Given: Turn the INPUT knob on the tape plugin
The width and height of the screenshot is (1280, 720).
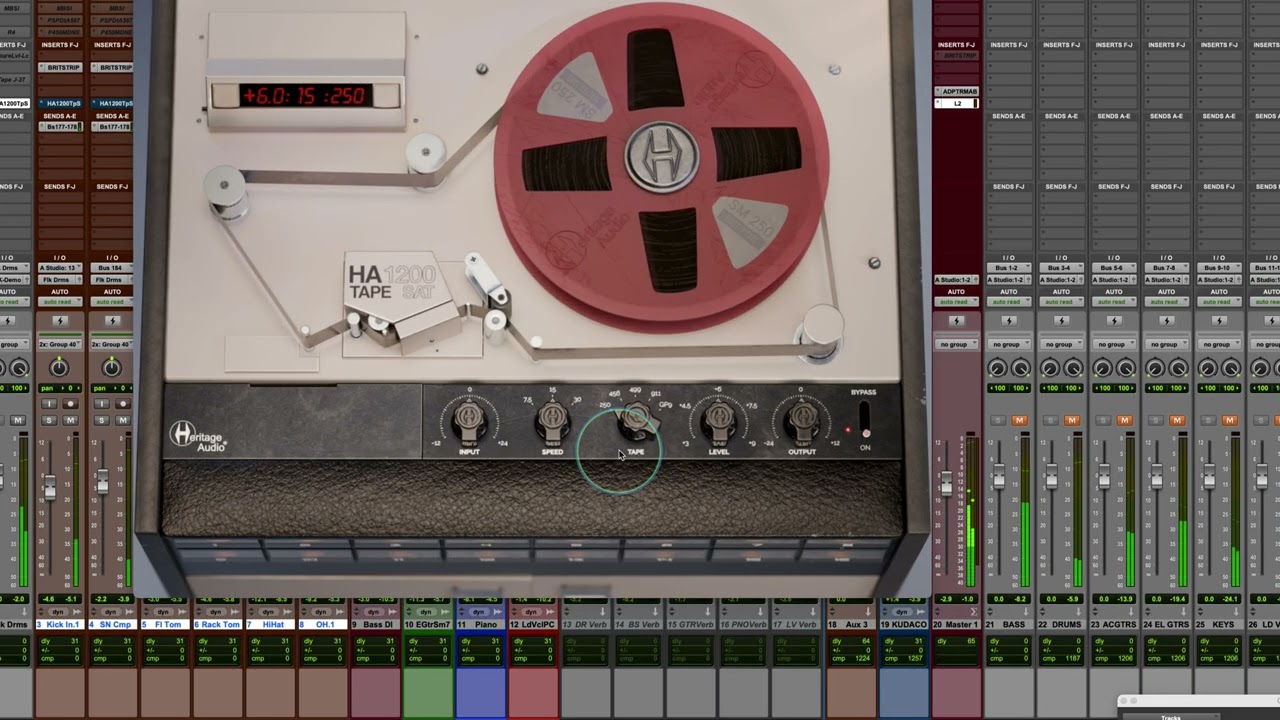Looking at the screenshot, I should (469, 421).
